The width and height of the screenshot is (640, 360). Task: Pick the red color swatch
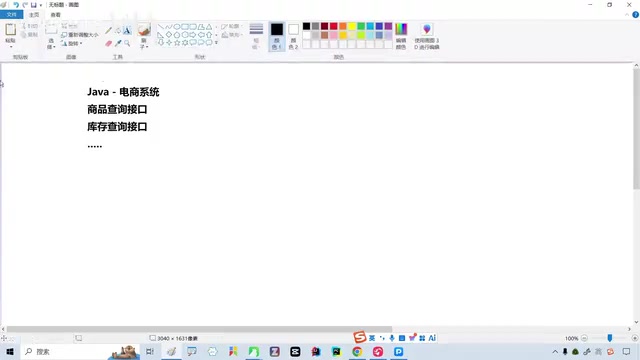click(x=333, y=26)
